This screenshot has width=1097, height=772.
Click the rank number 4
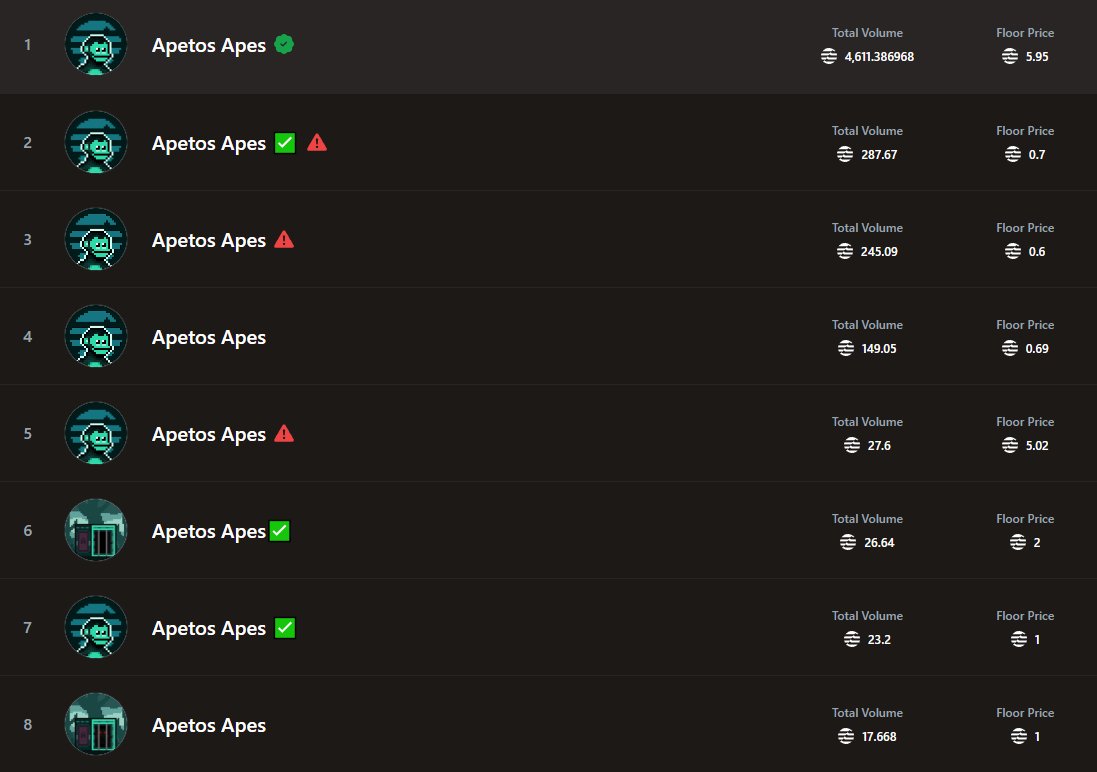[x=27, y=337]
